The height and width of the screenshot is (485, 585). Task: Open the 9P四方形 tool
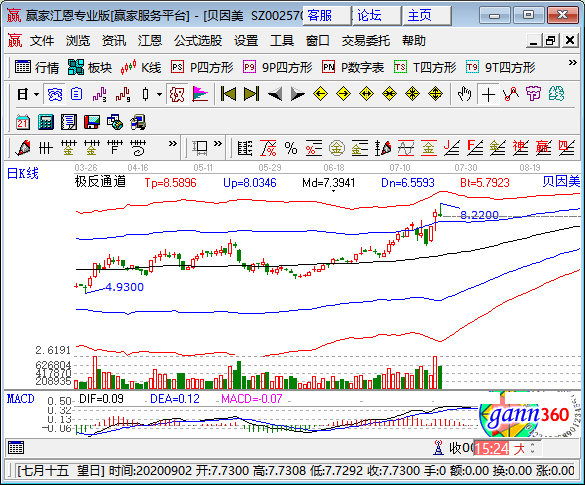click(277, 68)
